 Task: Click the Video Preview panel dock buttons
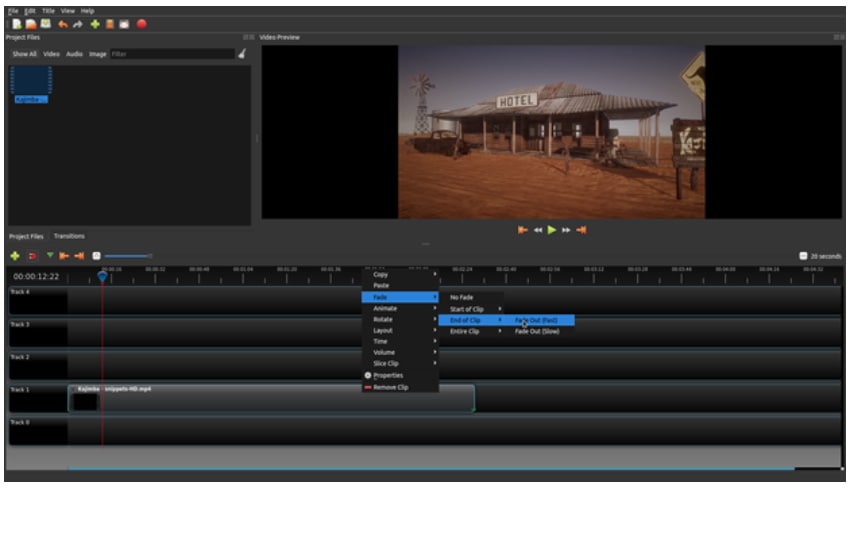[x=839, y=37]
